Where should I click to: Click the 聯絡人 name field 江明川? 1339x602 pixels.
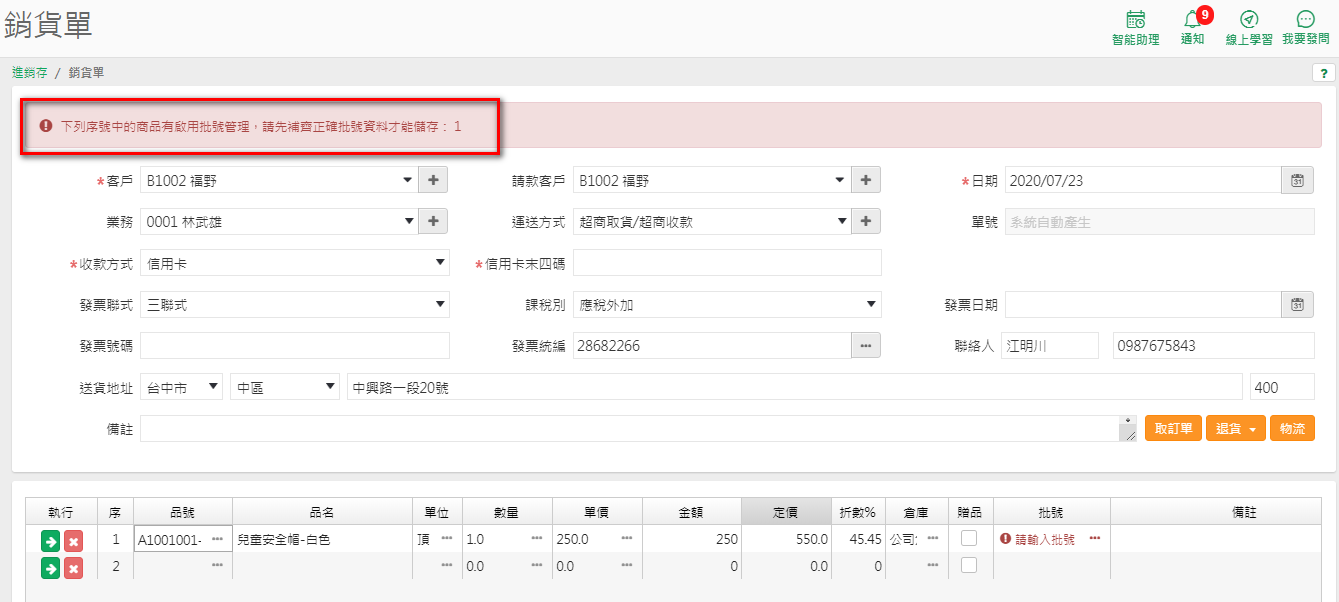(x=1049, y=345)
